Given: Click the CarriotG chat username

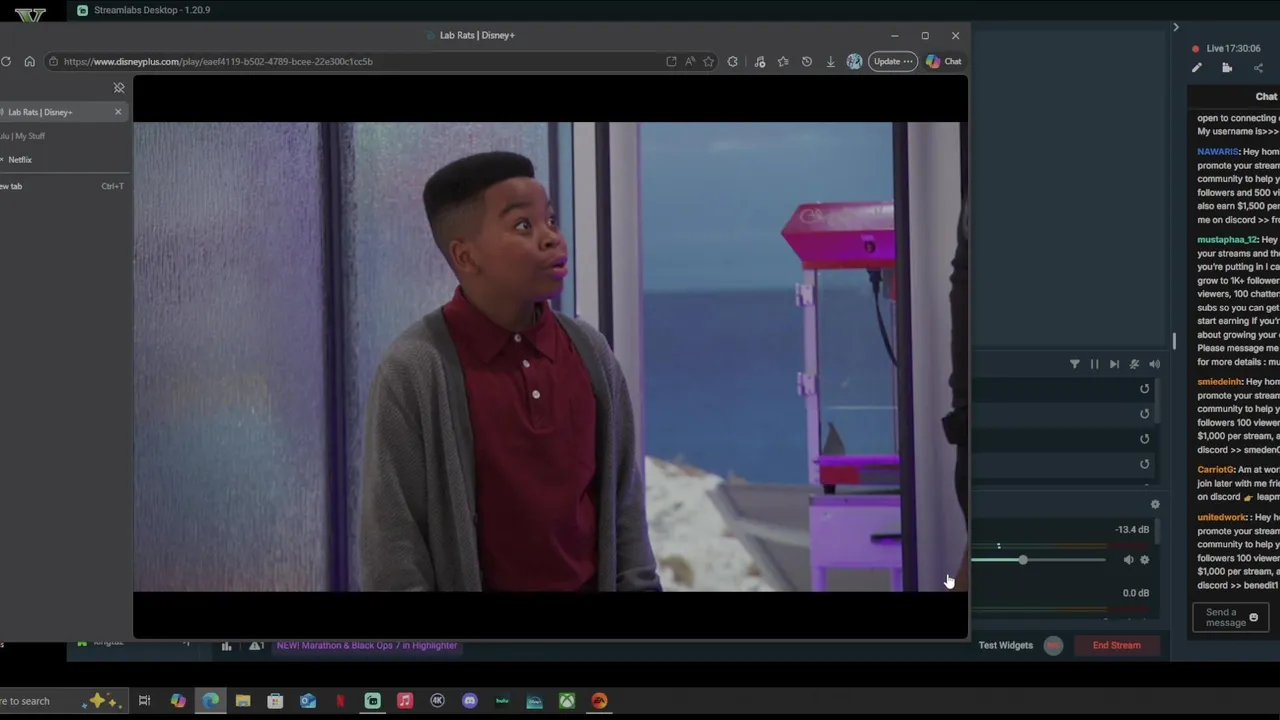Looking at the screenshot, I should coord(1216,470).
